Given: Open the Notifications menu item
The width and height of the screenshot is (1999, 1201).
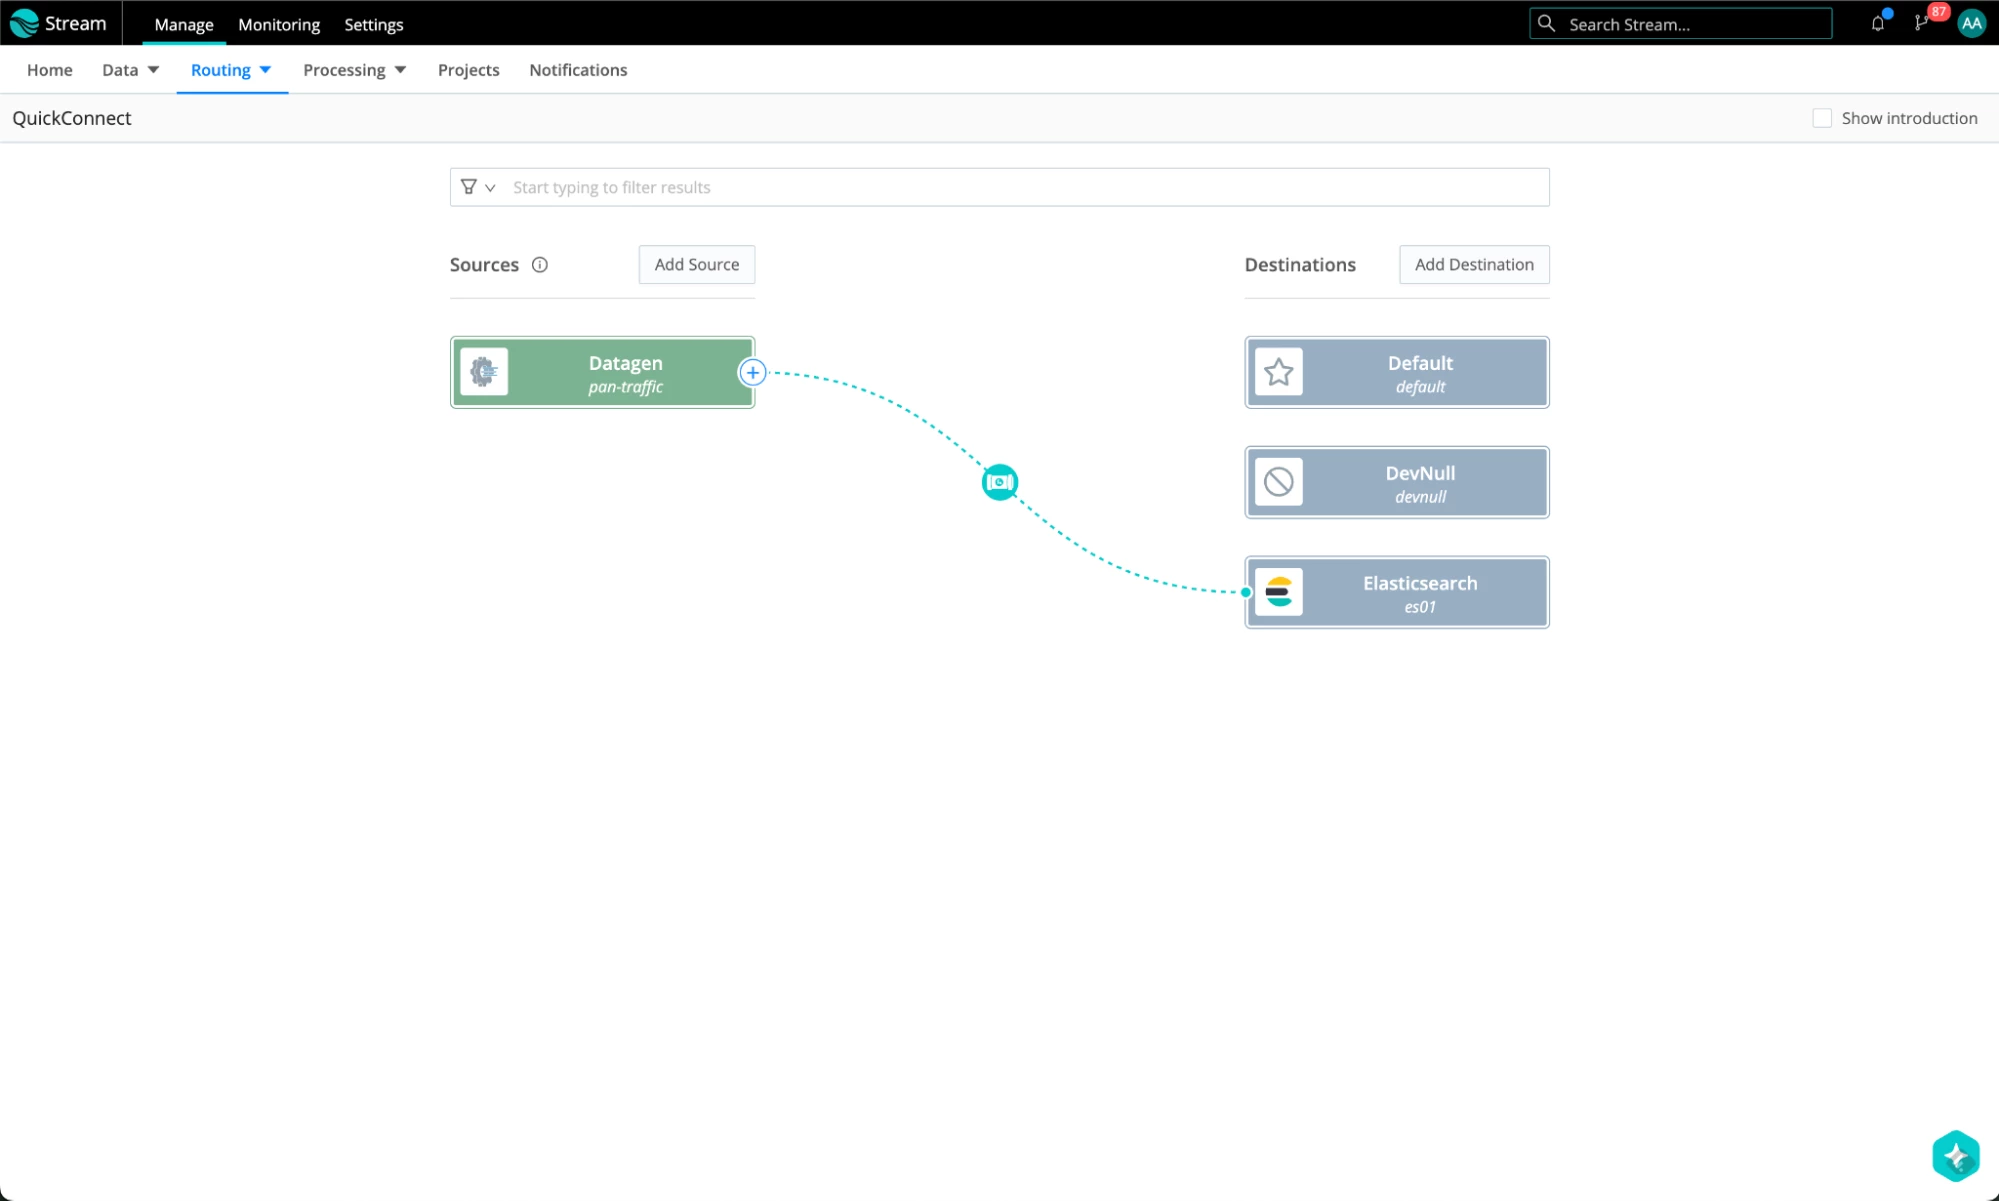Looking at the screenshot, I should point(578,70).
